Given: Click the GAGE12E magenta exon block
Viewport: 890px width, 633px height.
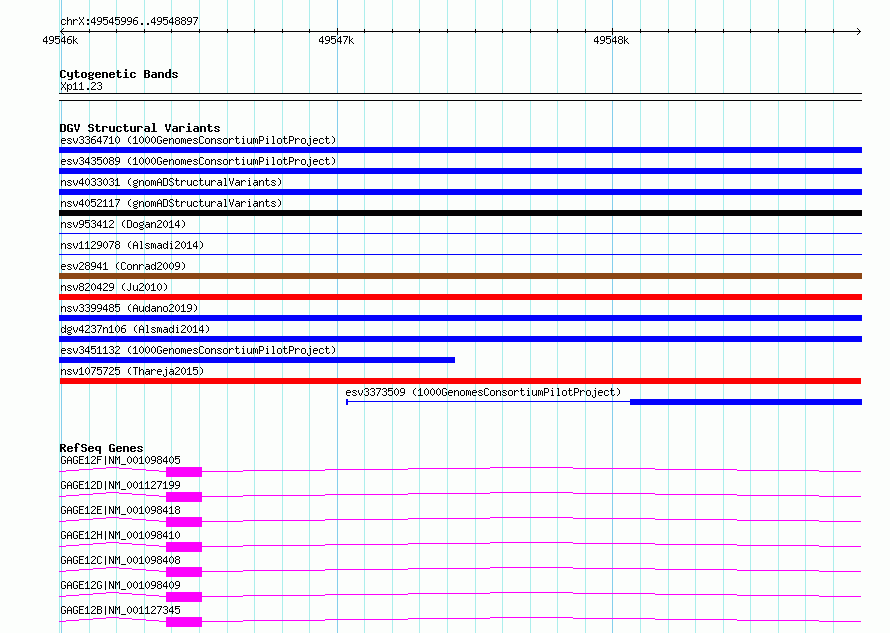Looking at the screenshot, I should pos(184,522).
